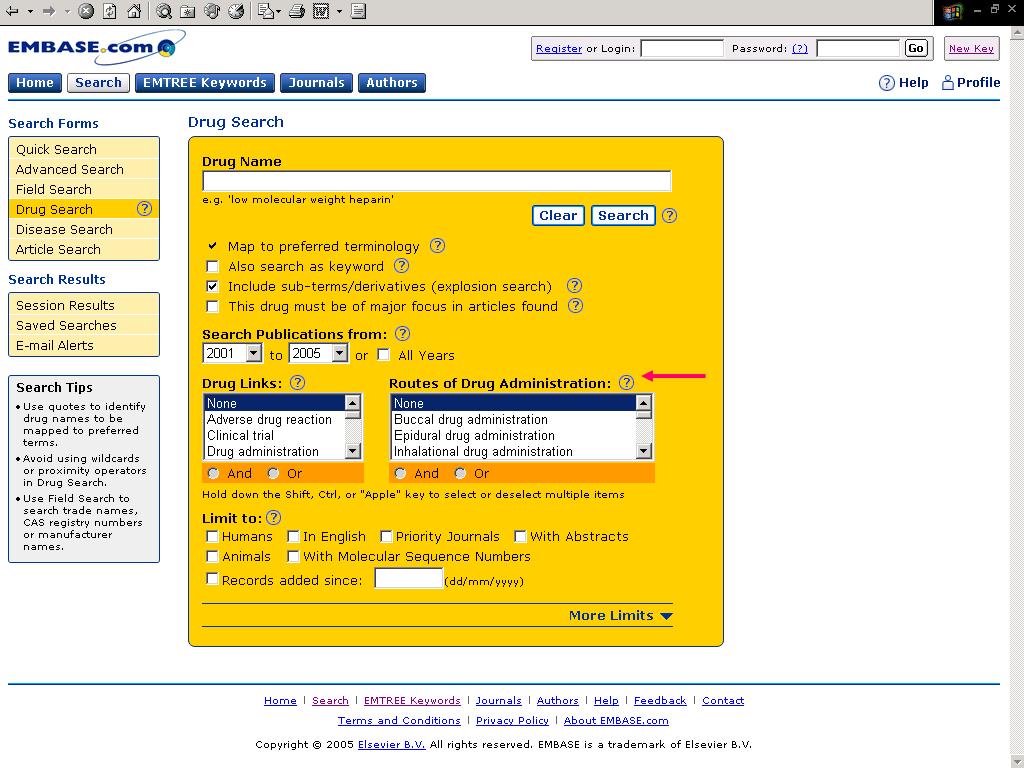1024x768 pixels.
Task: Open the Media icon in toolbar
Action: pyautogui.click(x=212, y=11)
